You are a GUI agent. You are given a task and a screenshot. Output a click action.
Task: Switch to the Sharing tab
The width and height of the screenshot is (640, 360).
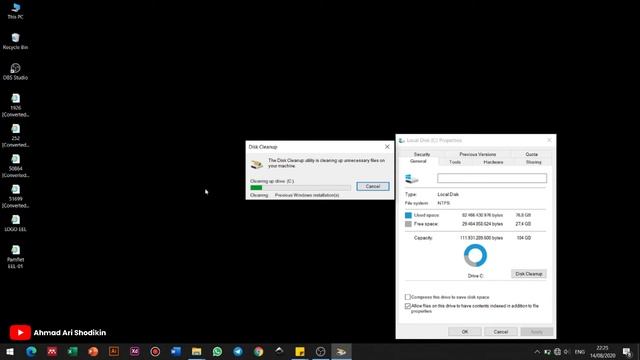pyautogui.click(x=533, y=162)
